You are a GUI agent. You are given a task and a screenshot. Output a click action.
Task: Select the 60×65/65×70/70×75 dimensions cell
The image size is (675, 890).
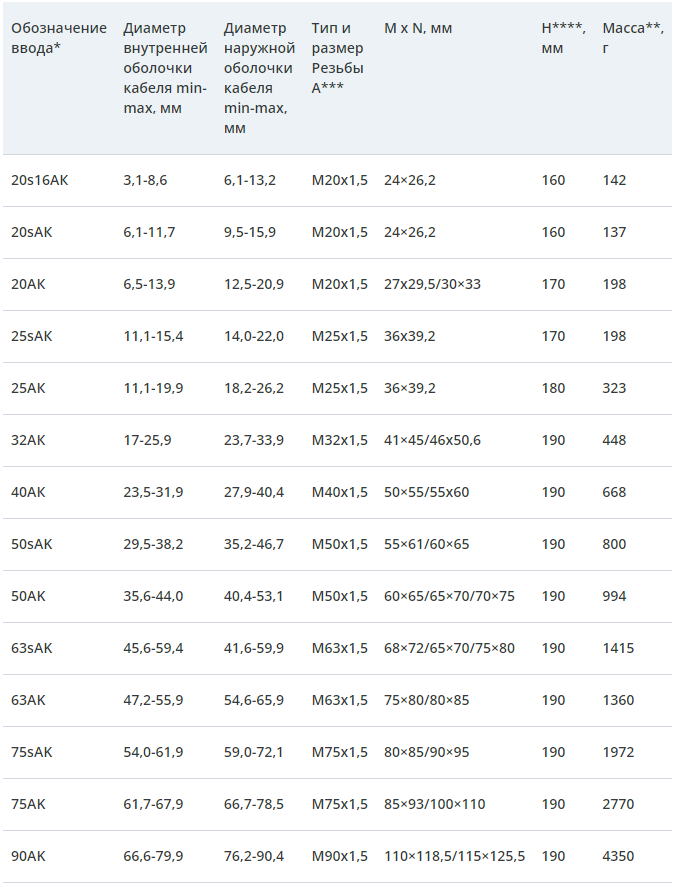449,596
